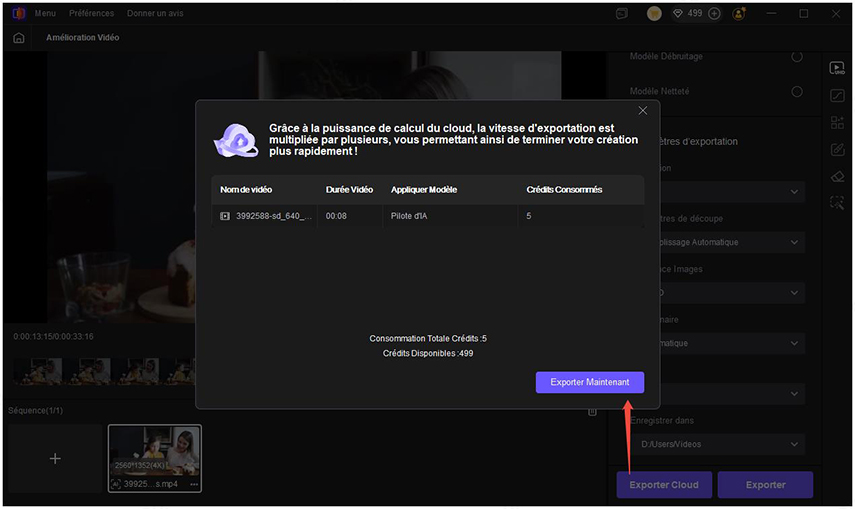
Task: Select the grid-plus tool in sidebar
Action: point(837,122)
